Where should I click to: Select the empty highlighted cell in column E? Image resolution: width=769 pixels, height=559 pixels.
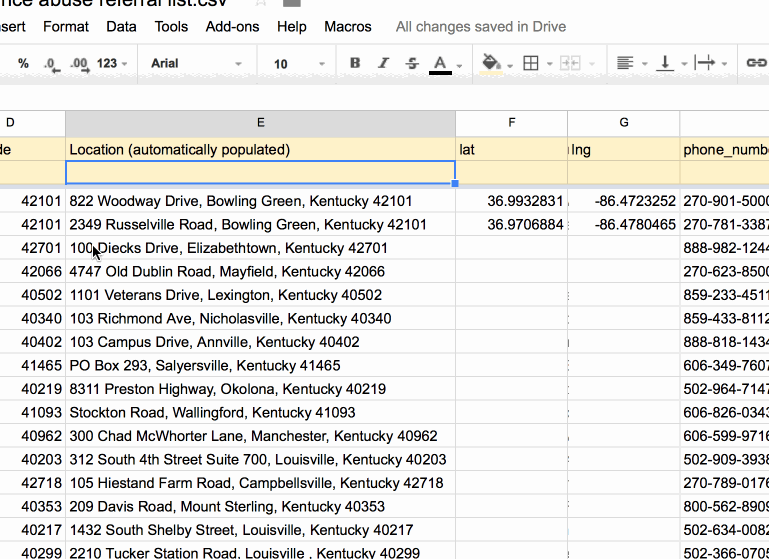click(260, 173)
